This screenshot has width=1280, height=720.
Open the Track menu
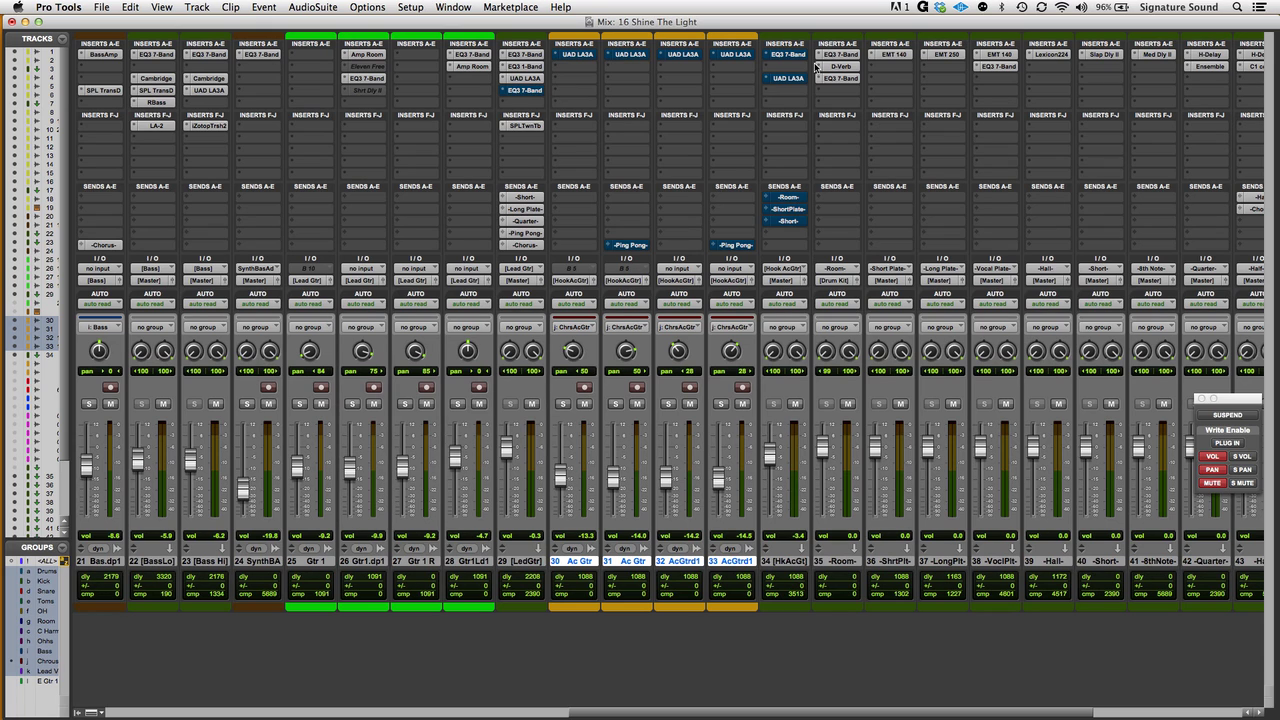197,7
